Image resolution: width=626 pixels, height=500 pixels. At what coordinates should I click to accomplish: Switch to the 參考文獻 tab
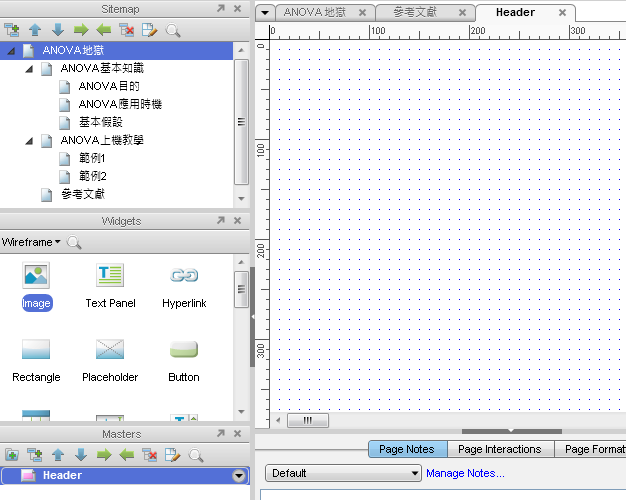tap(415, 12)
